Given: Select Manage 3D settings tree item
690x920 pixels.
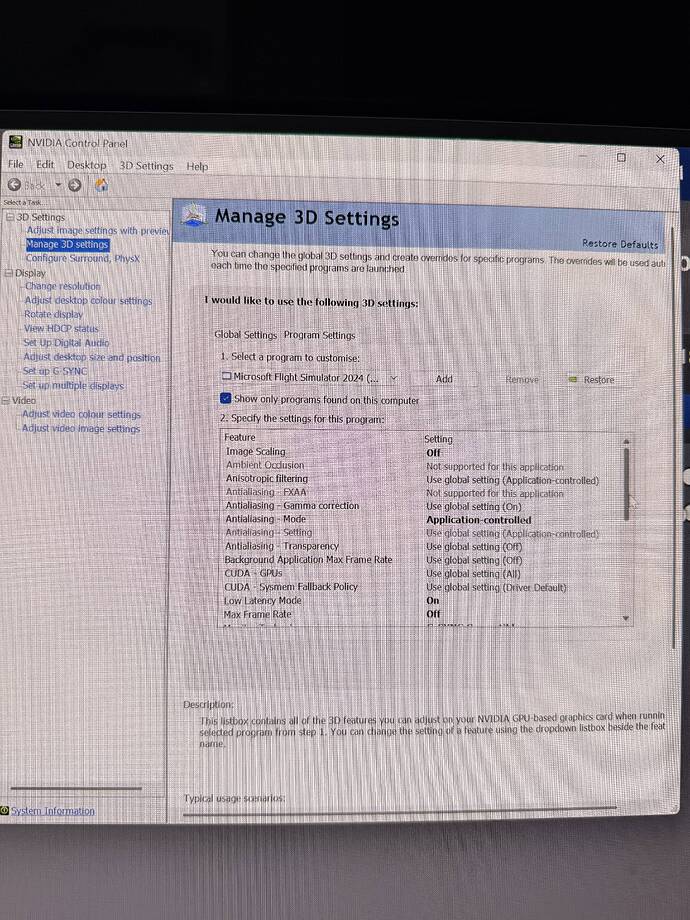Looking at the screenshot, I should coord(67,244).
